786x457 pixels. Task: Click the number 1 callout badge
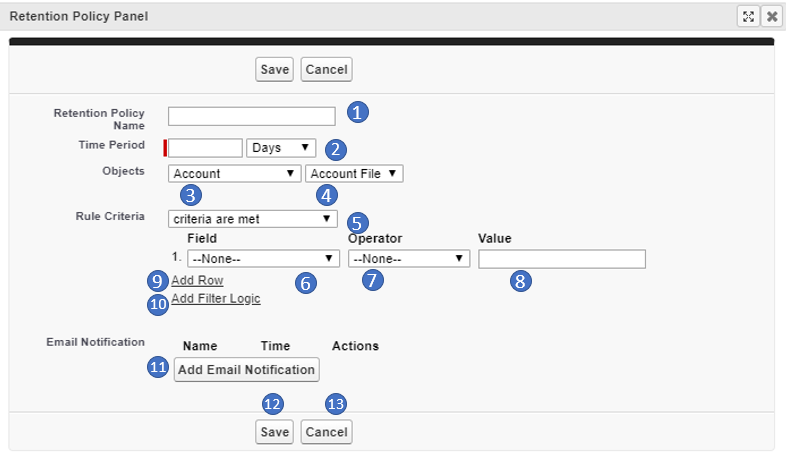[358, 112]
